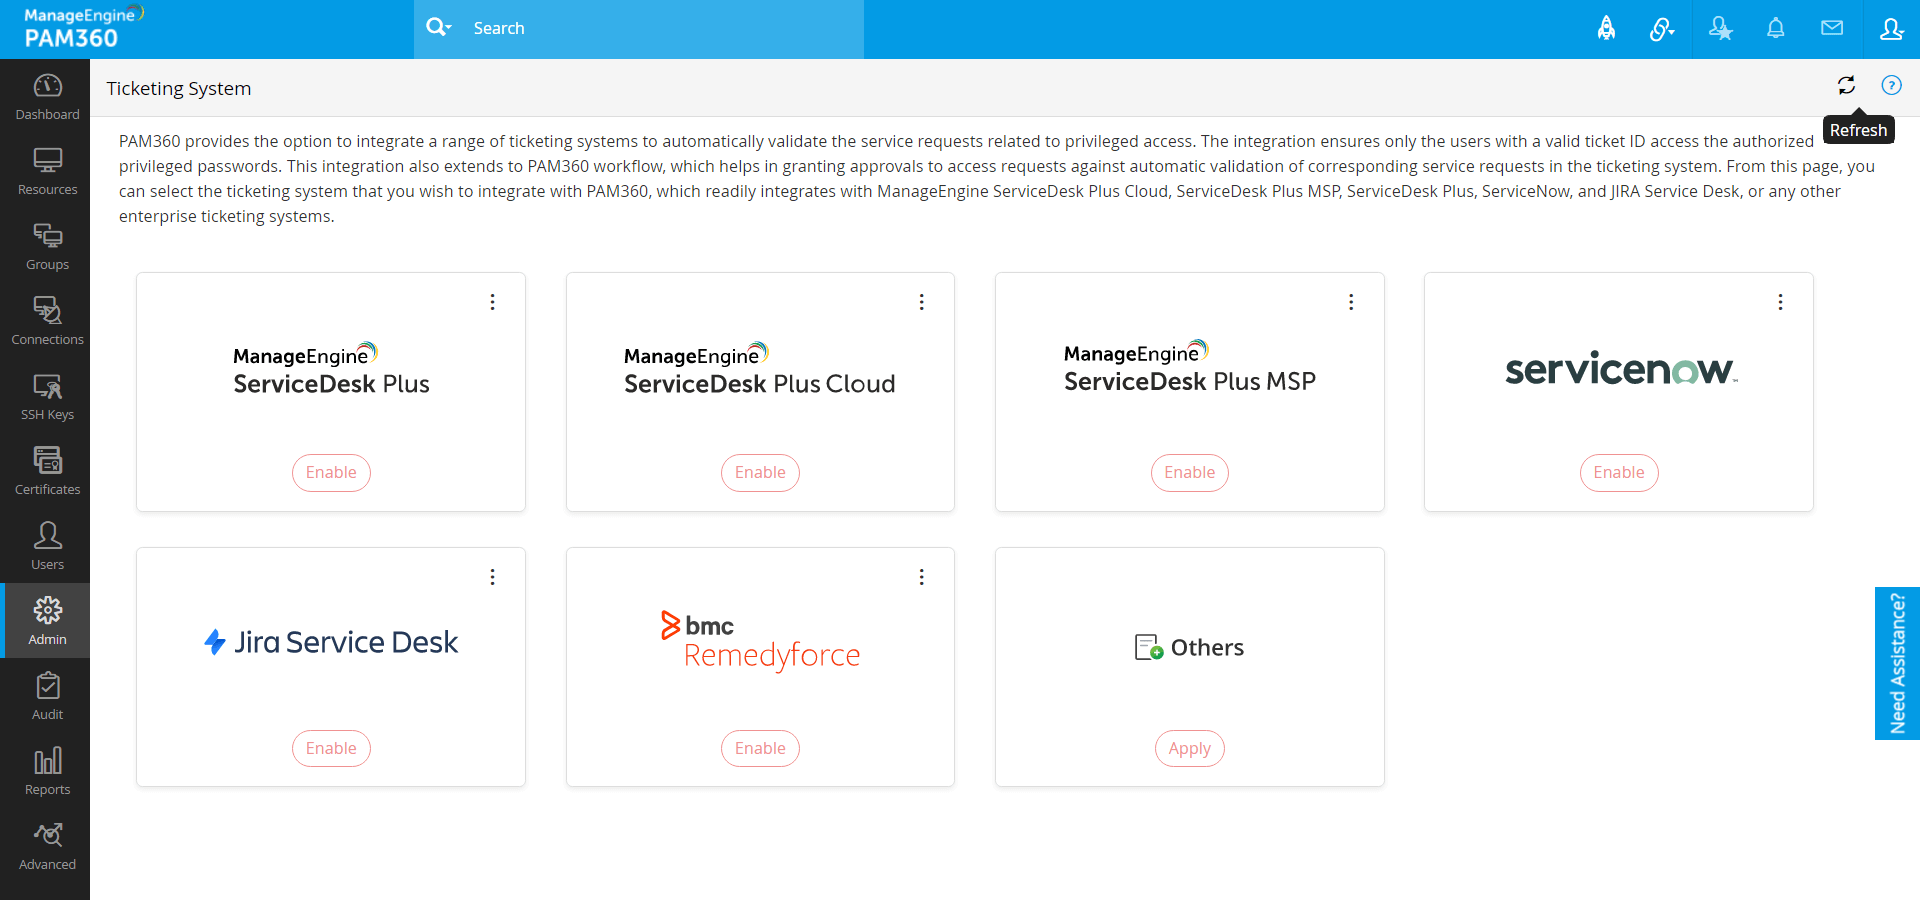Open Connections in the sidebar
The width and height of the screenshot is (1920, 900).
[x=47, y=322]
